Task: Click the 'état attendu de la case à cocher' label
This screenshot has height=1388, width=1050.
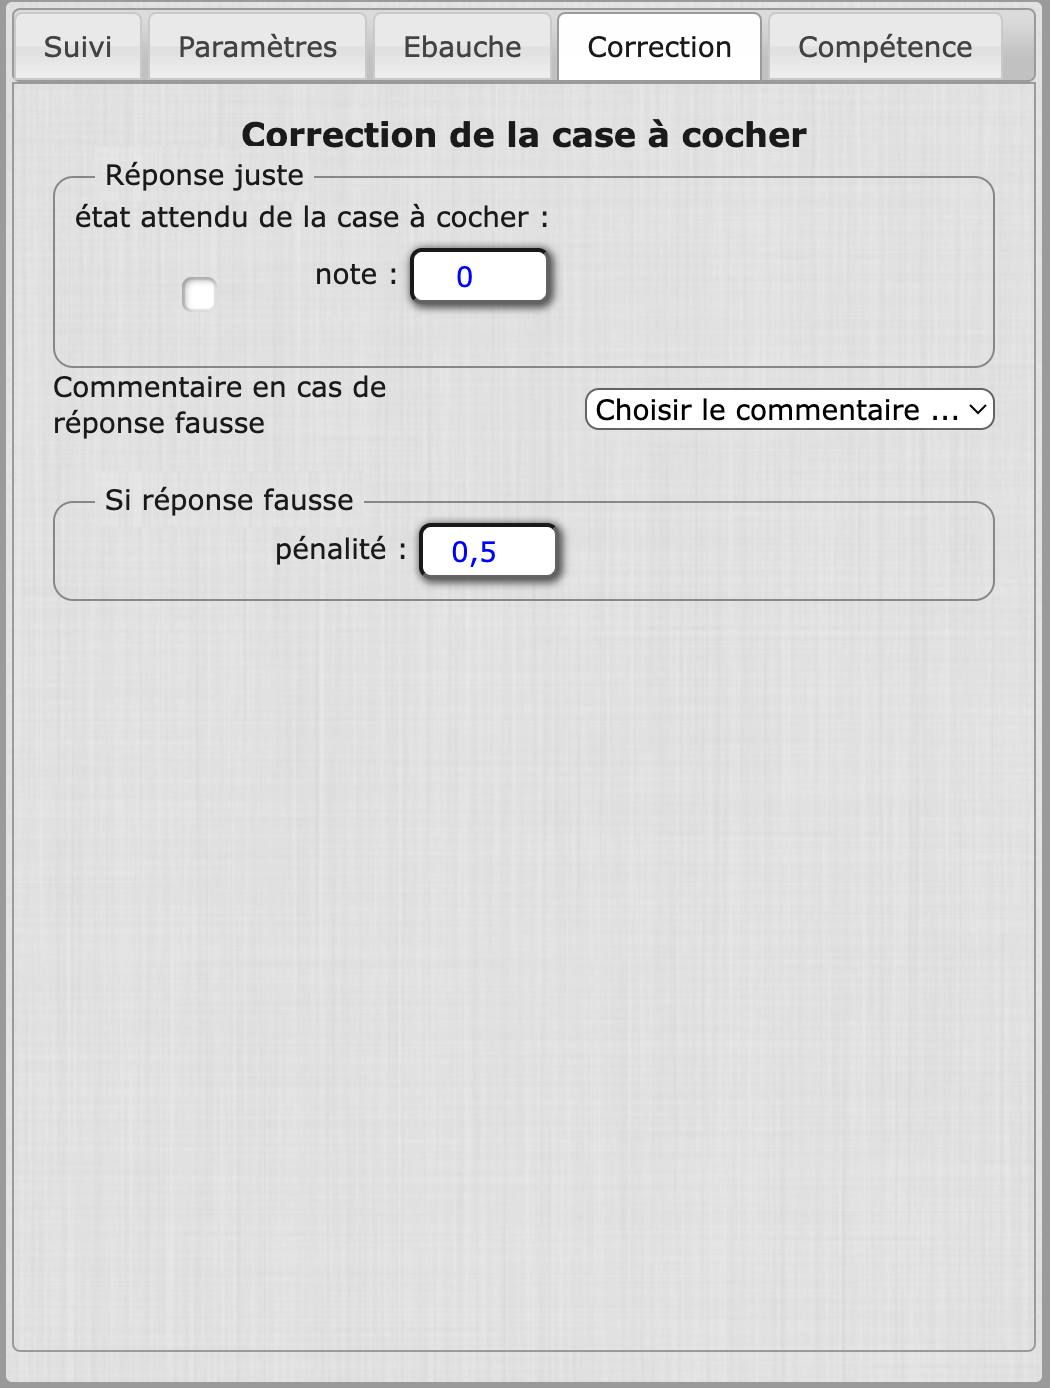Action: point(311,218)
